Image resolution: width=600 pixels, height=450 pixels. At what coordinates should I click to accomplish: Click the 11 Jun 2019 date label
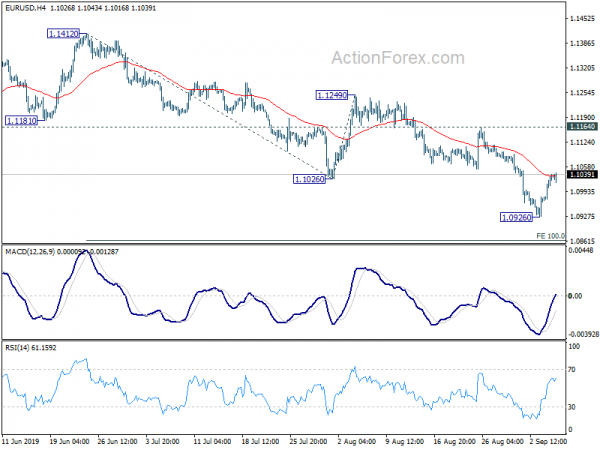20,441
